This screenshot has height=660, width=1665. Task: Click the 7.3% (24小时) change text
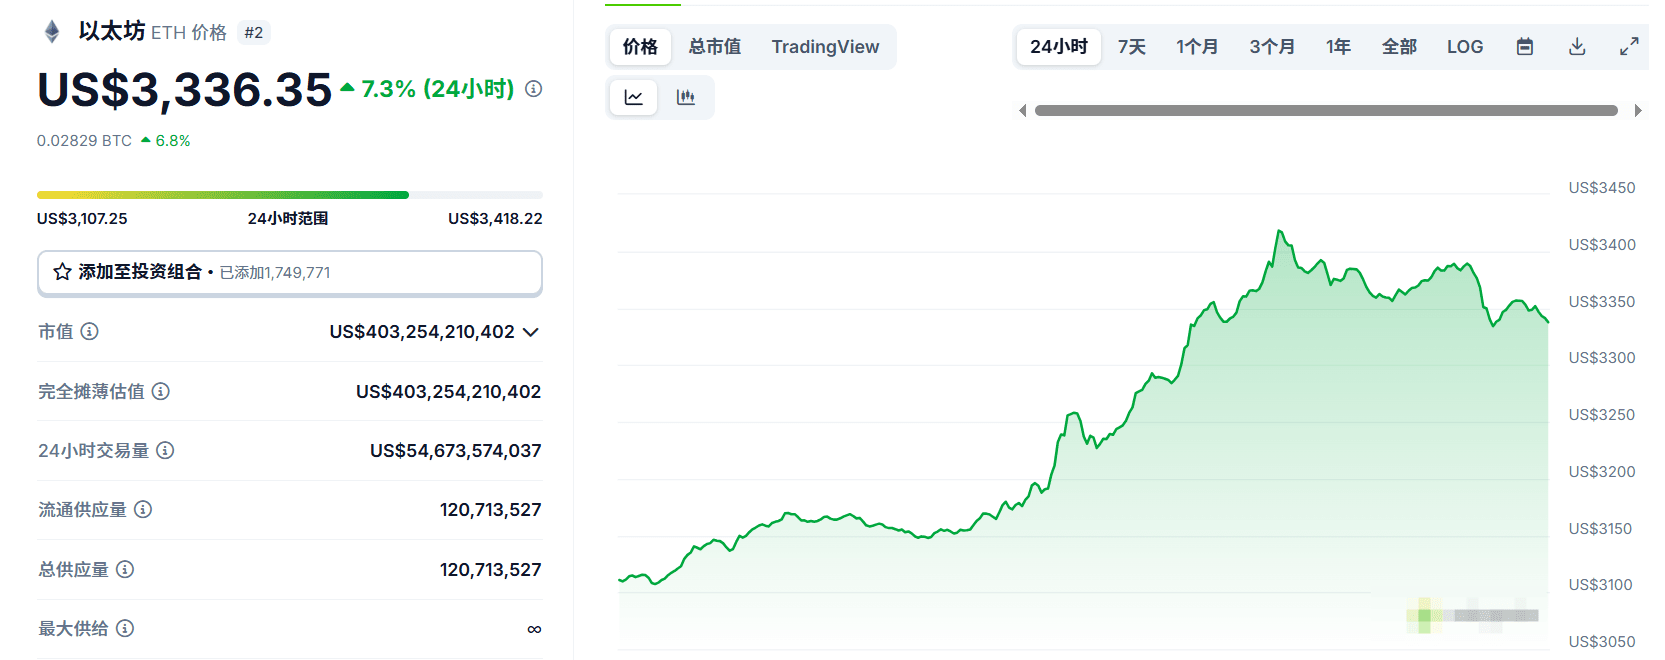pos(438,89)
